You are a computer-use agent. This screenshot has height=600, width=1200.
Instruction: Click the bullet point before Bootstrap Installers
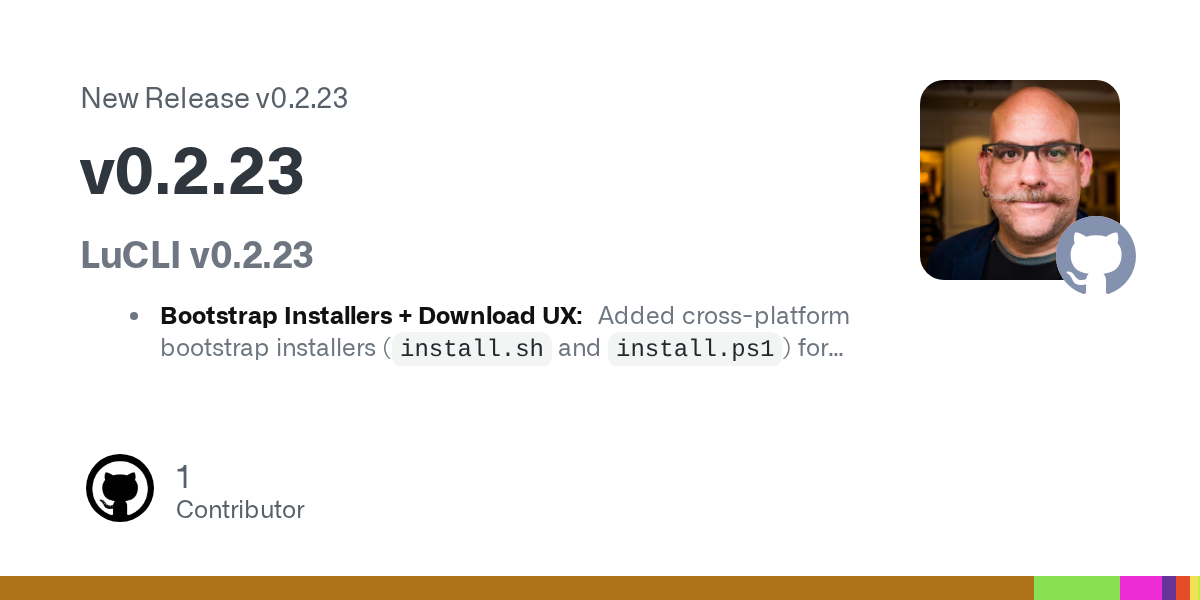click(134, 316)
